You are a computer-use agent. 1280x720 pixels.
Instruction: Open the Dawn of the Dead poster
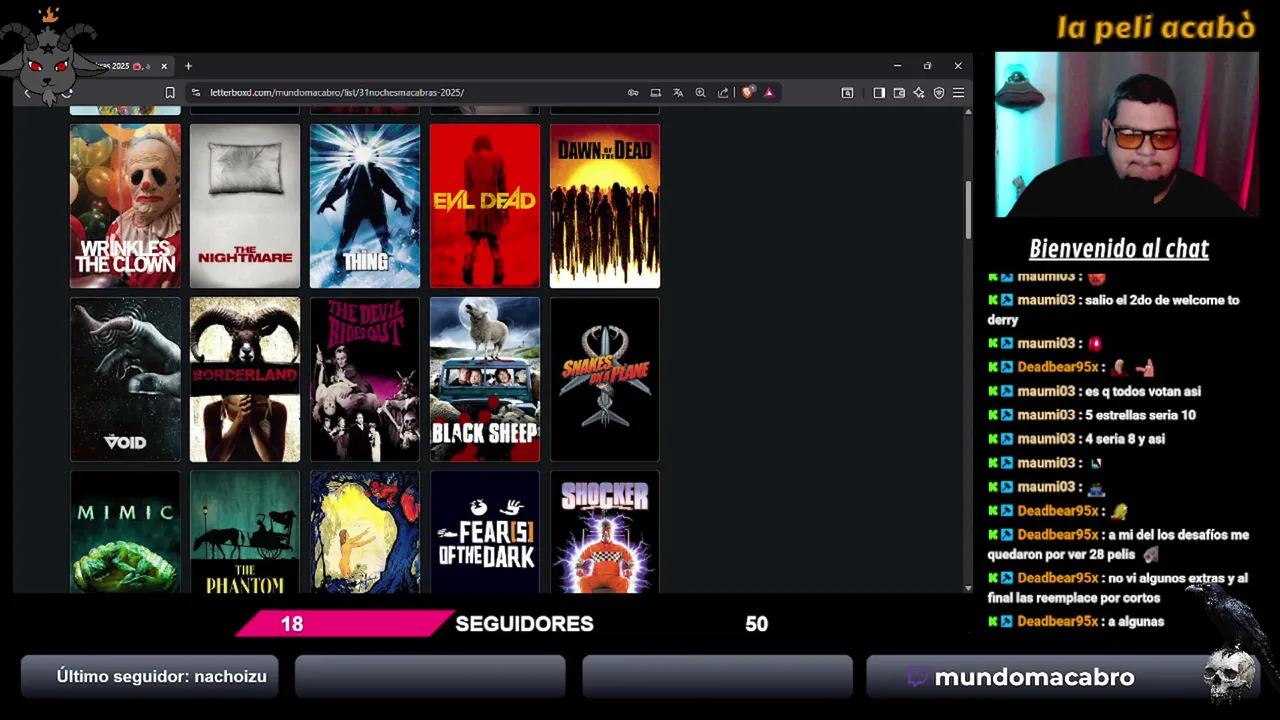point(605,206)
